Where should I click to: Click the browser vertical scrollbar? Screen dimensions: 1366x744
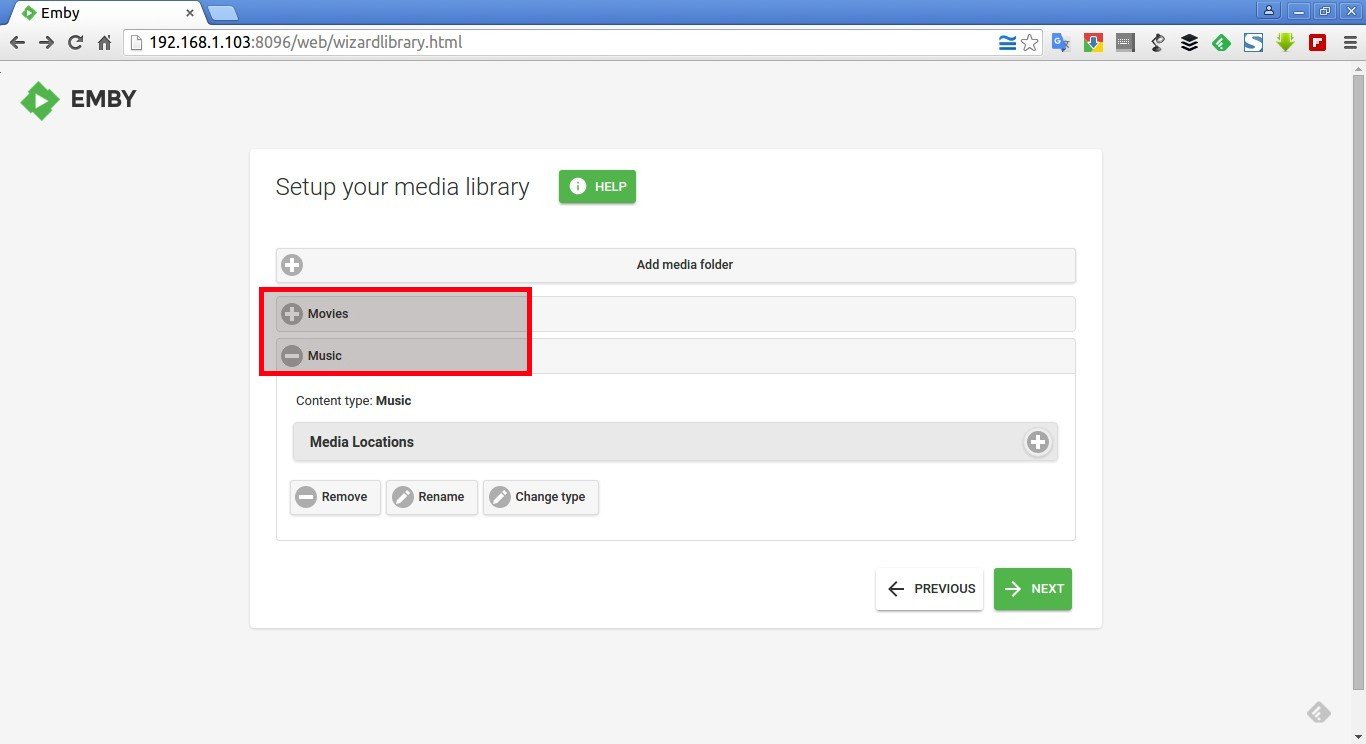(1358, 380)
